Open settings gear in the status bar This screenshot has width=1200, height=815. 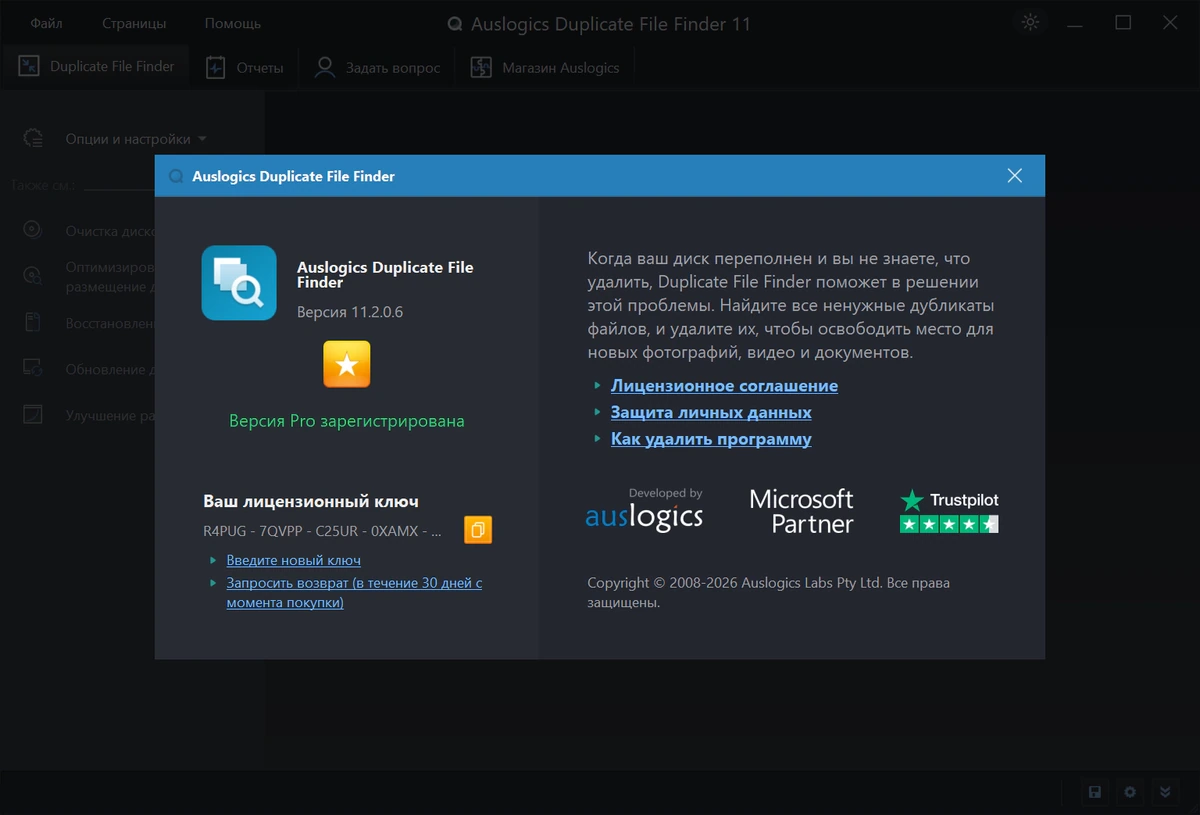coord(1130,792)
